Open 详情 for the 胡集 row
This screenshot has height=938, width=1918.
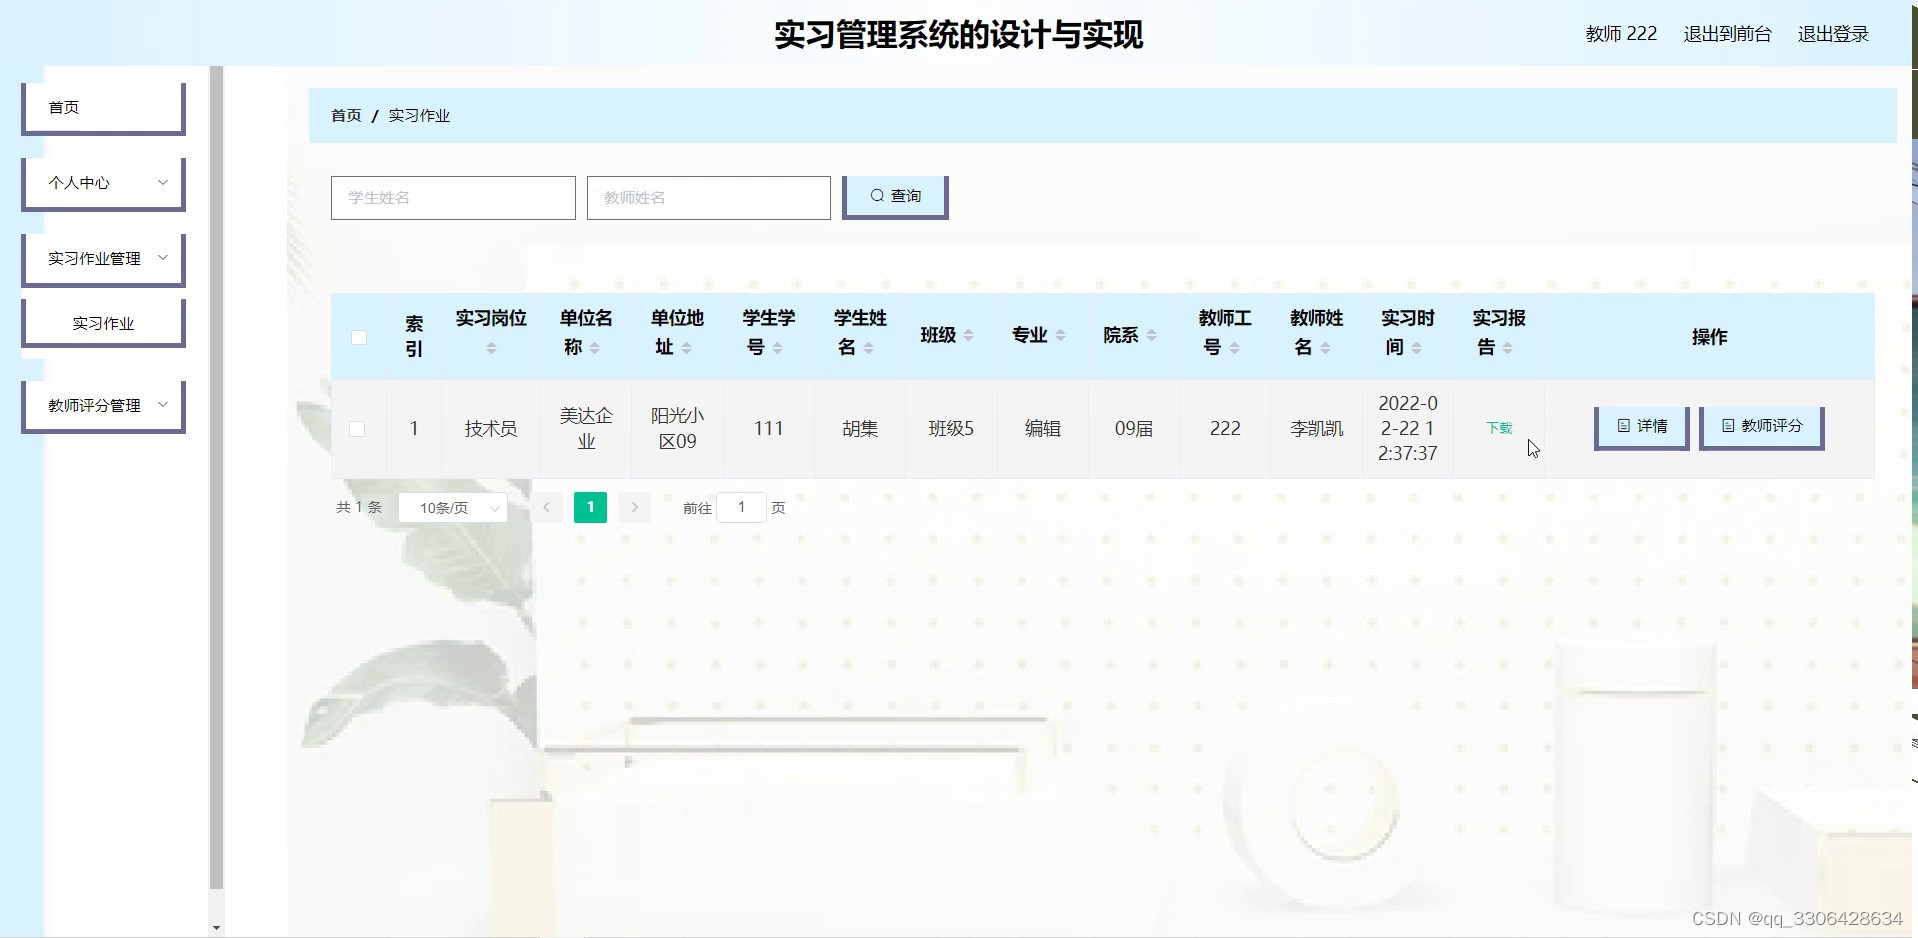pos(1642,427)
